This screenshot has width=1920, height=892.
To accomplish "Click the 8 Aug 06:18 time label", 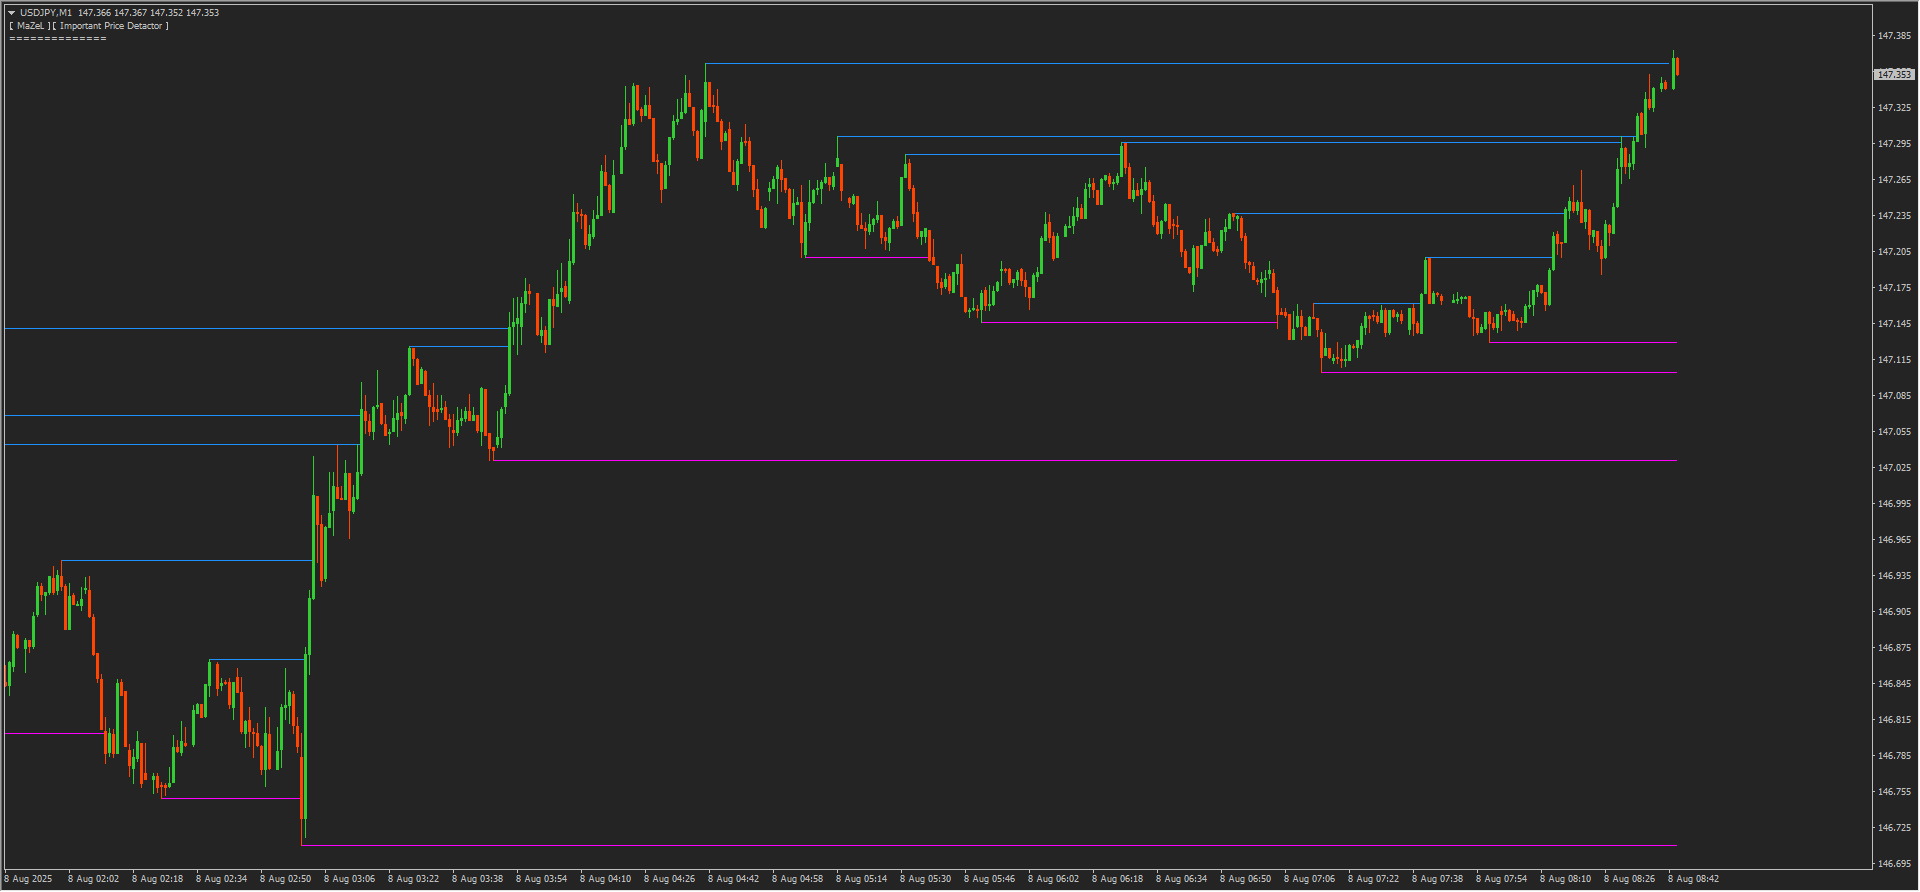I will [1117, 880].
